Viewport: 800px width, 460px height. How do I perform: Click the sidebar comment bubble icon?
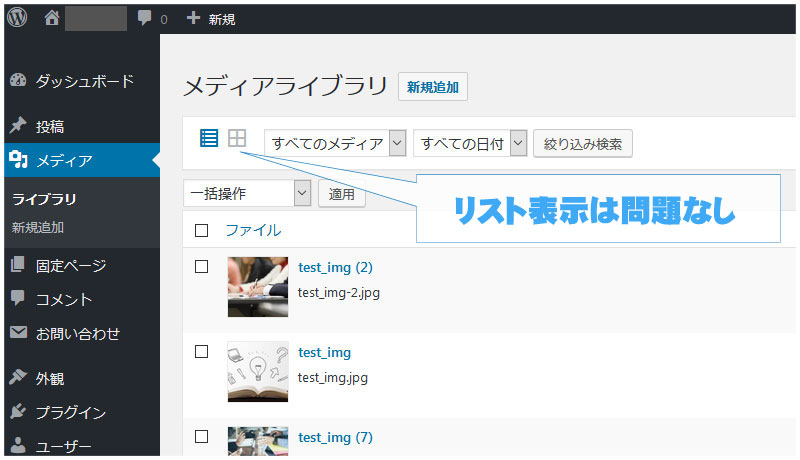pyautogui.click(x=18, y=298)
